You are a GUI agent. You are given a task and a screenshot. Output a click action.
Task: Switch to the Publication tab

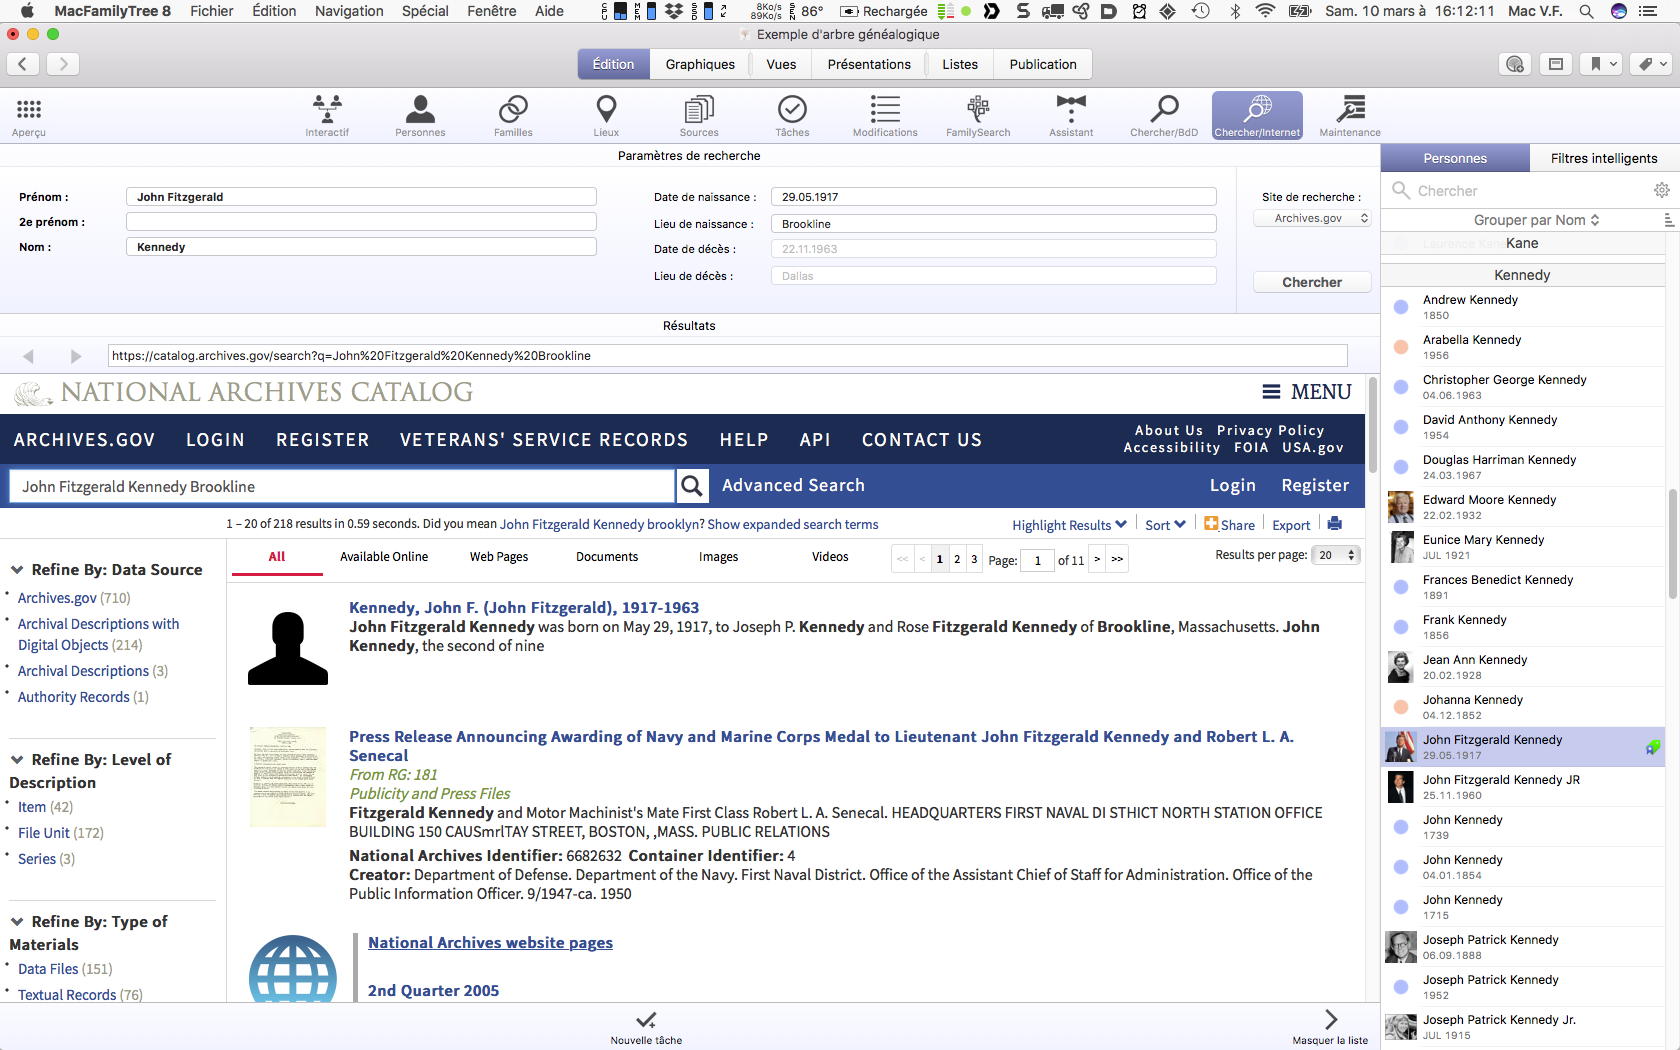[x=1043, y=64]
